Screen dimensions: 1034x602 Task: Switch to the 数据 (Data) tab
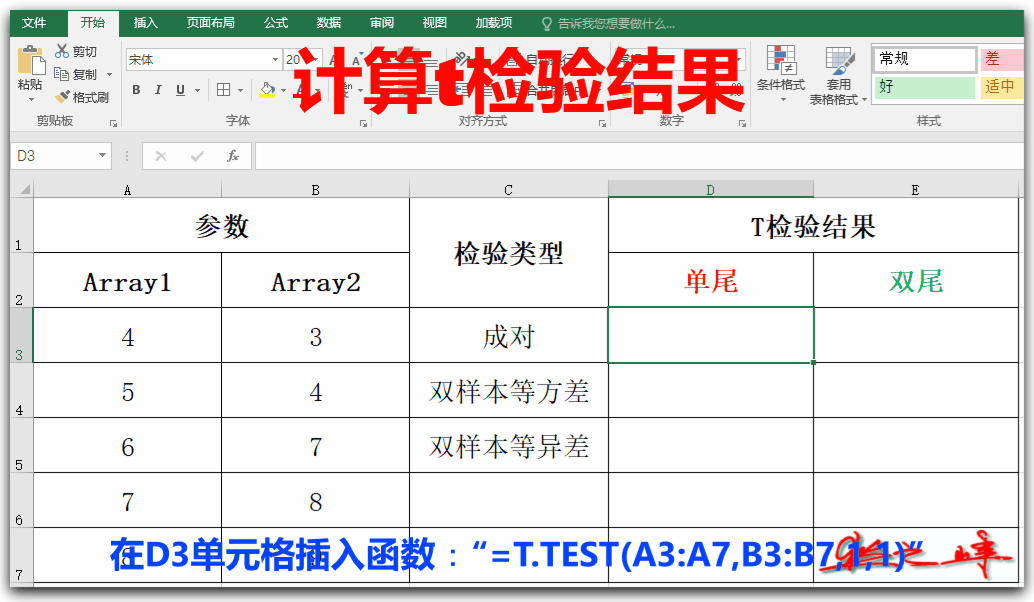tap(328, 23)
